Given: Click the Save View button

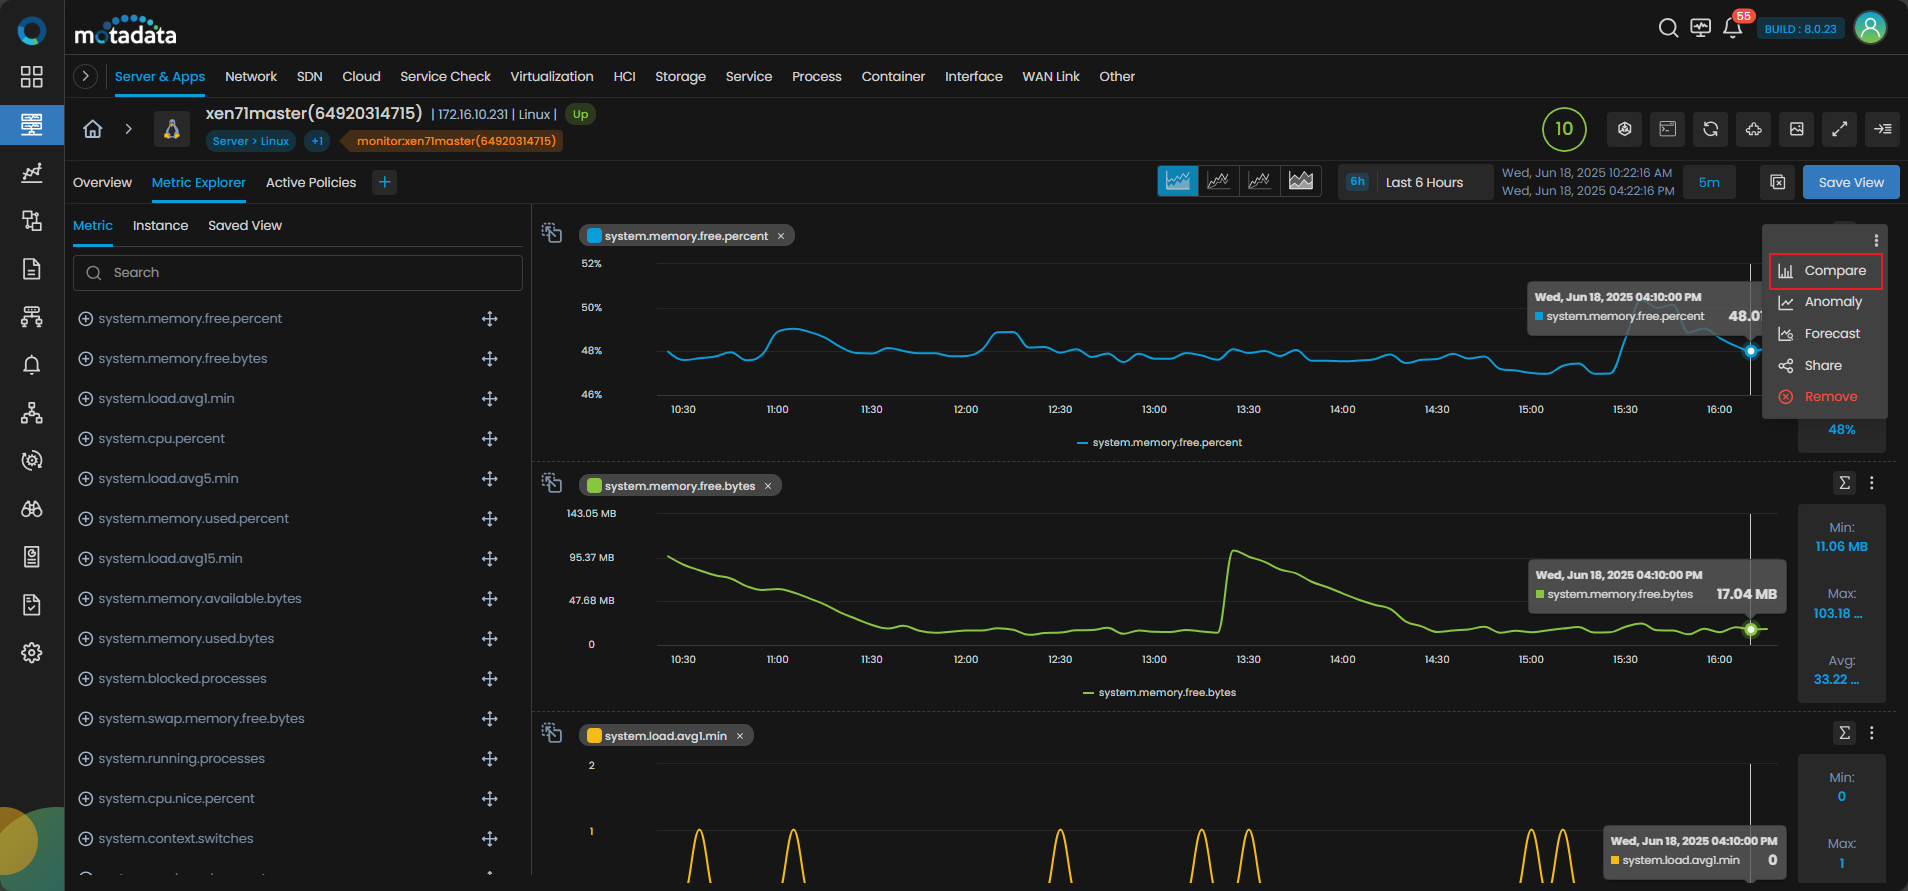Looking at the screenshot, I should tap(1850, 182).
